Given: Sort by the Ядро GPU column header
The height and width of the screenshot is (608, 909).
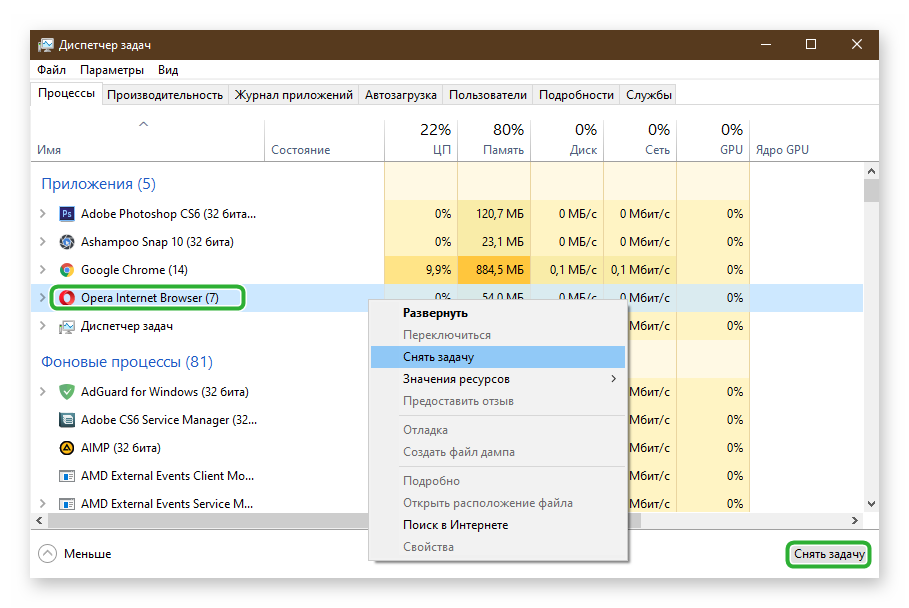Looking at the screenshot, I should 806,140.
